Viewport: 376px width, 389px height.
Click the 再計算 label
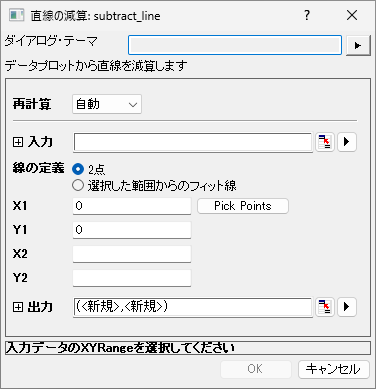click(x=32, y=104)
